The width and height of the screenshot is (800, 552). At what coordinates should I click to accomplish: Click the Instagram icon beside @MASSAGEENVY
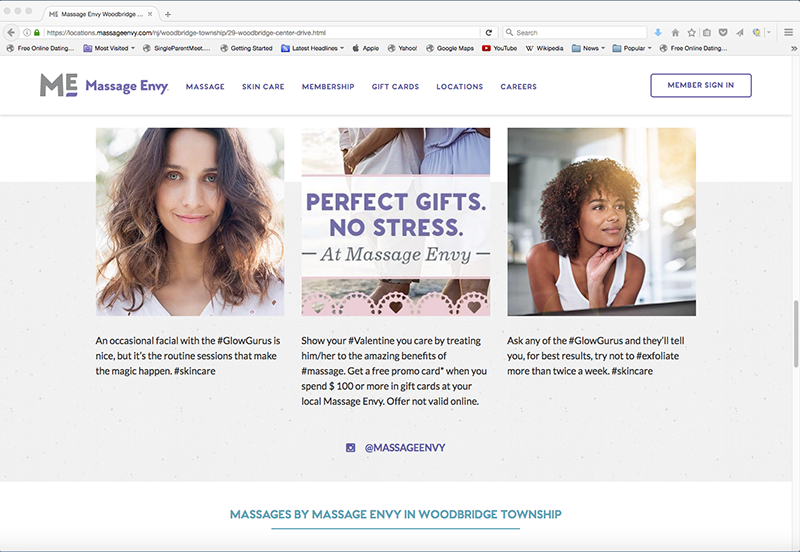351,448
